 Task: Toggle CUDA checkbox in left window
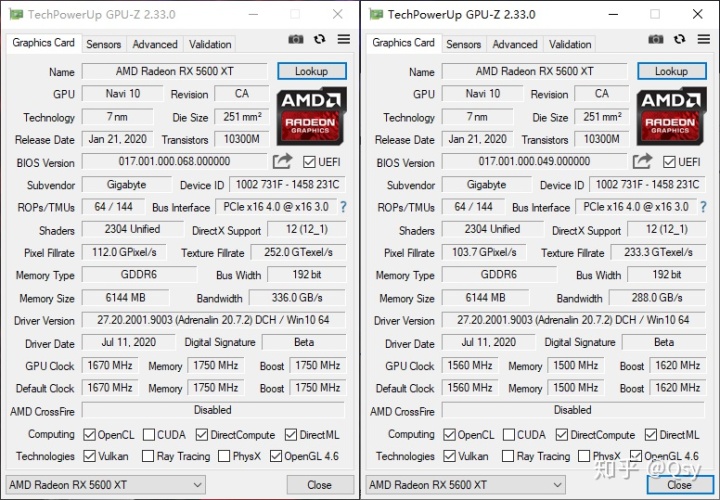pyautogui.click(x=149, y=434)
